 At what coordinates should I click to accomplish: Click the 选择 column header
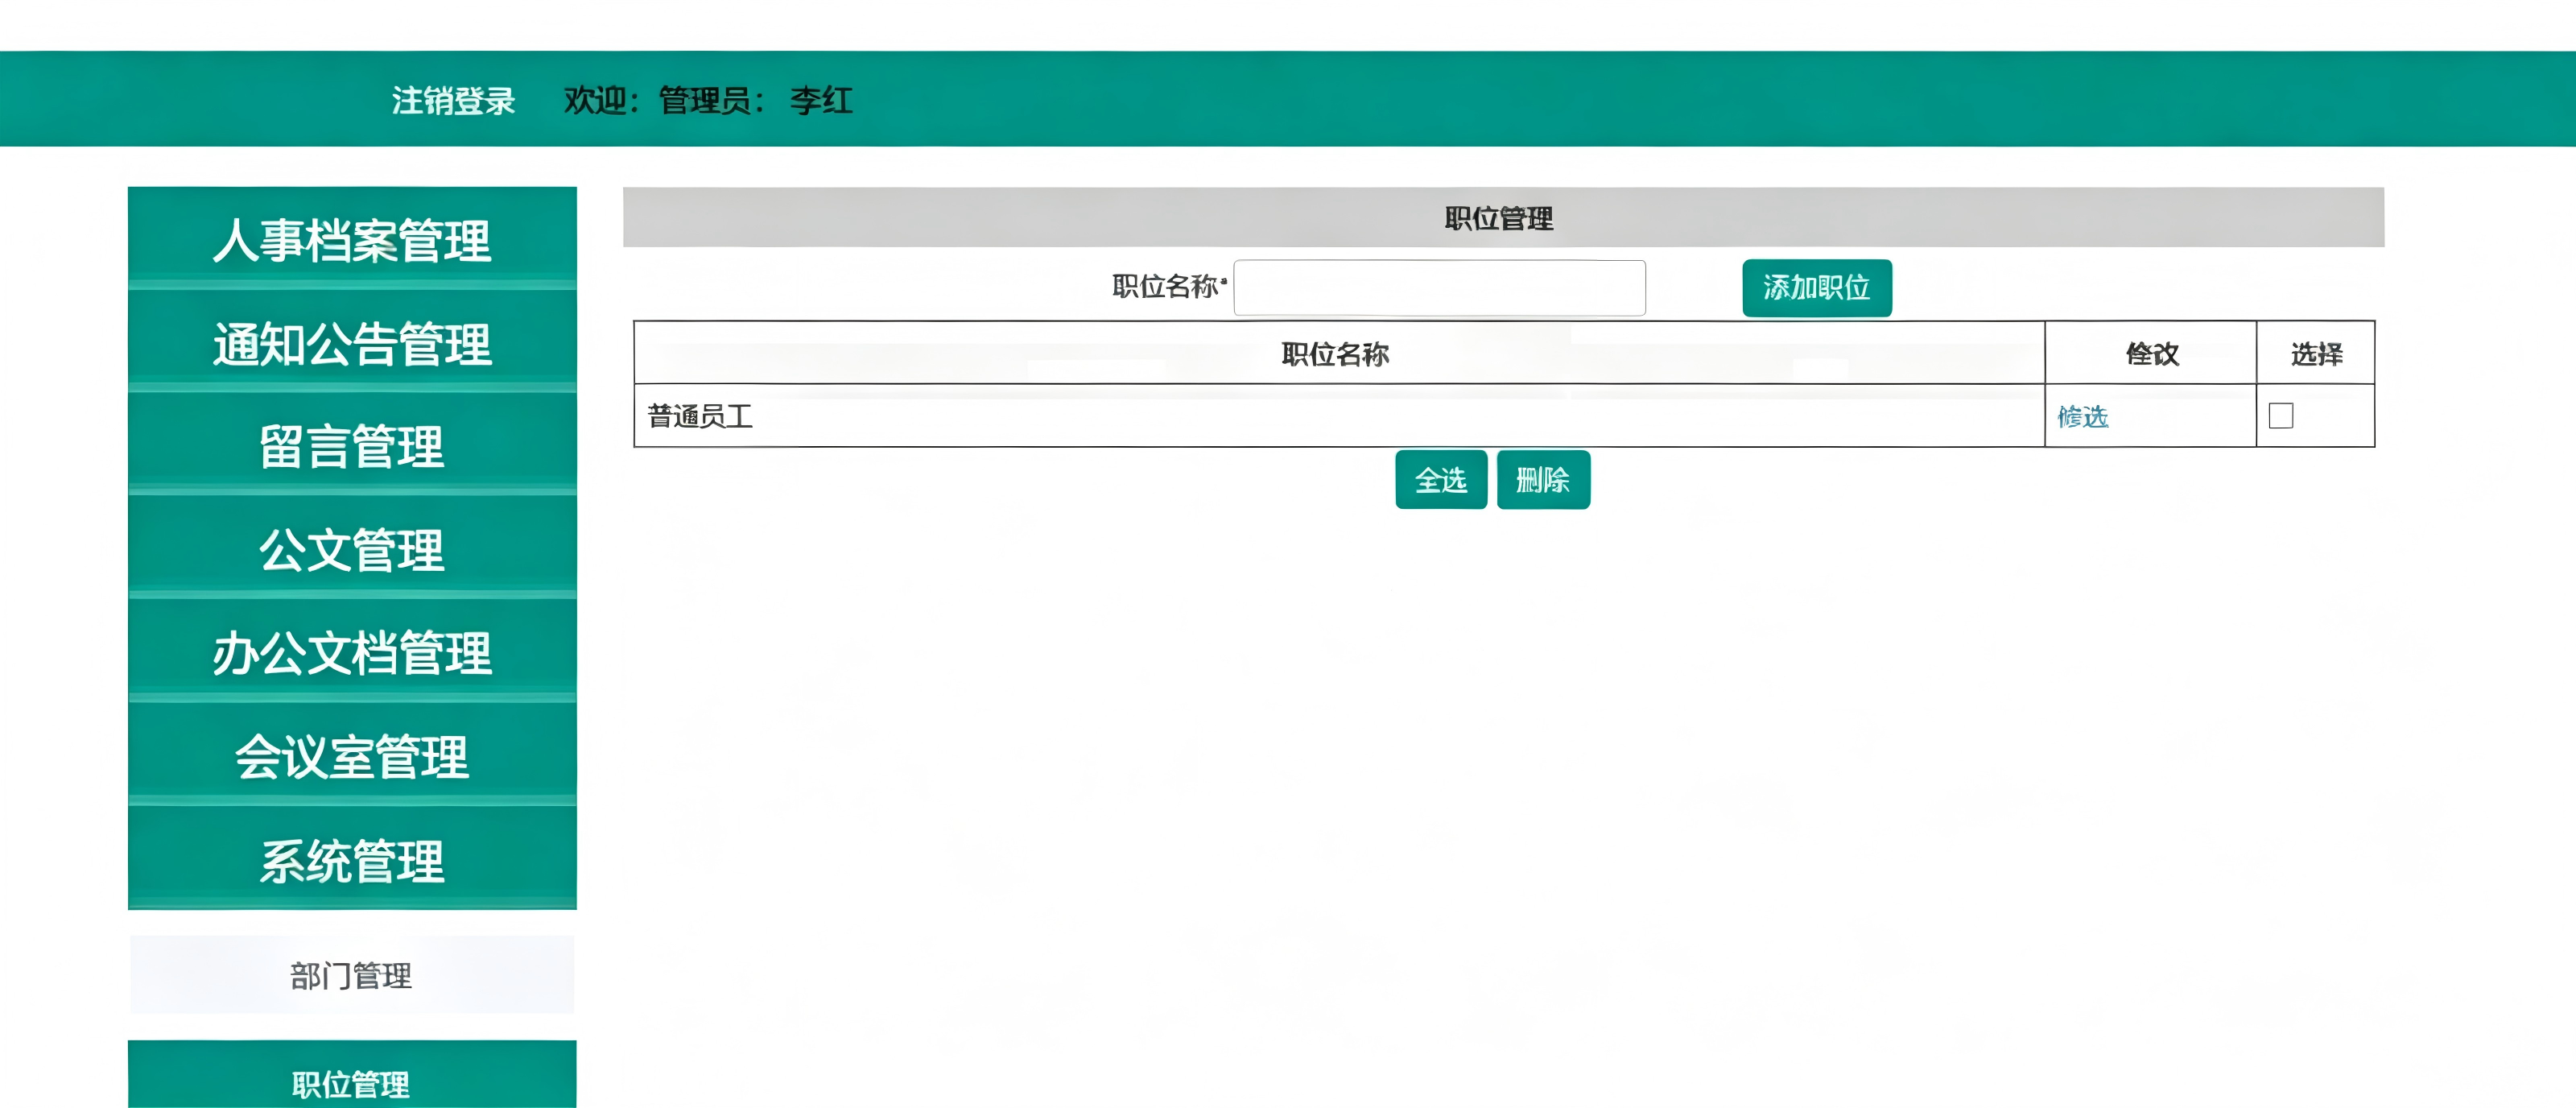coord(2316,353)
